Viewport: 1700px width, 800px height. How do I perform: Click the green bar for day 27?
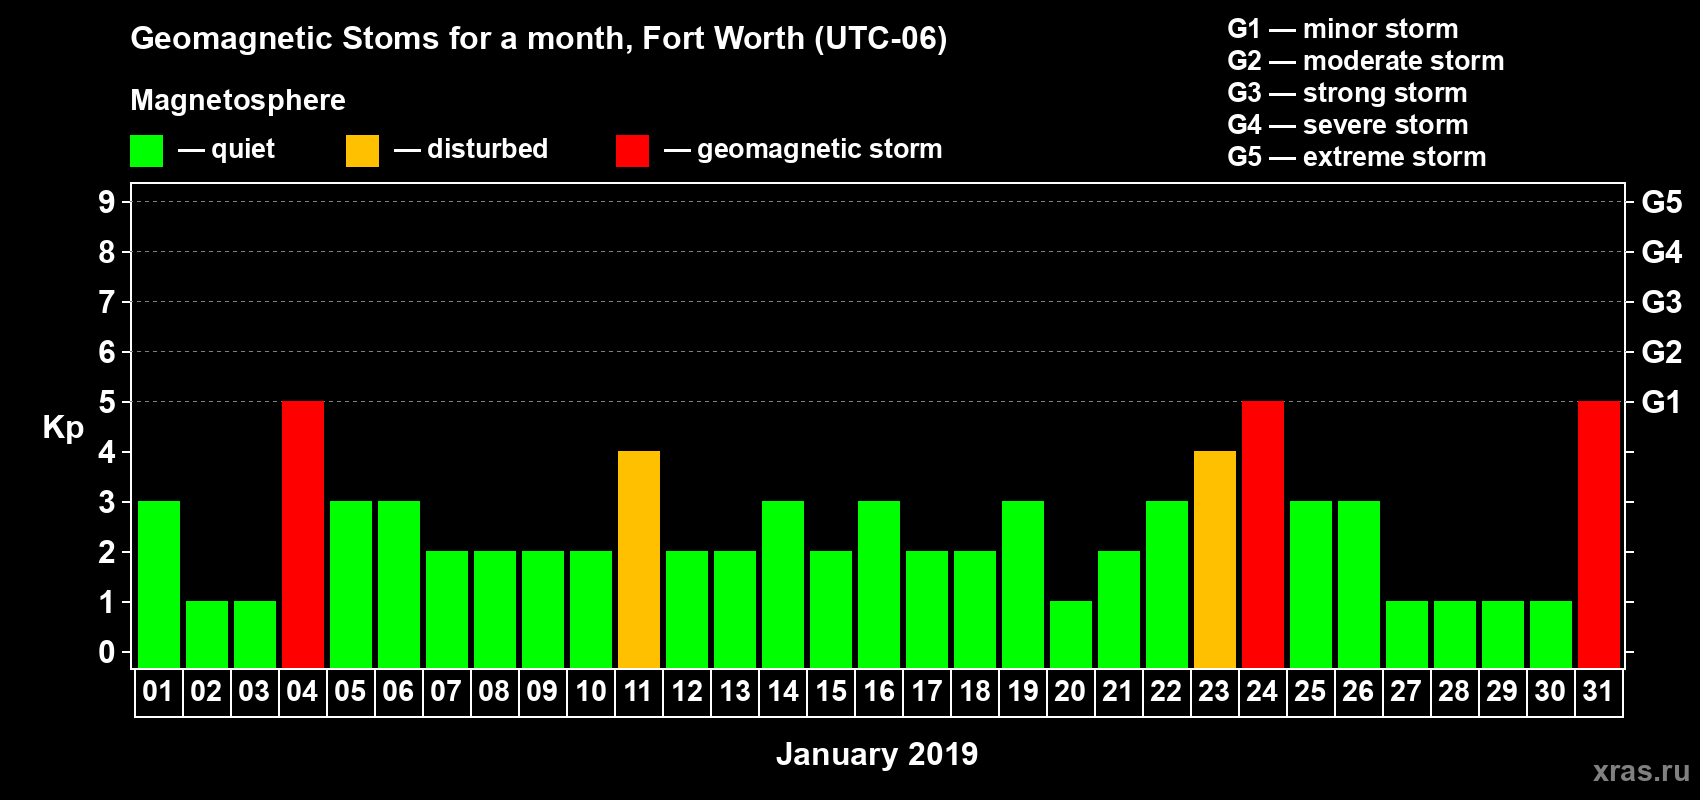(x=1407, y=634)
